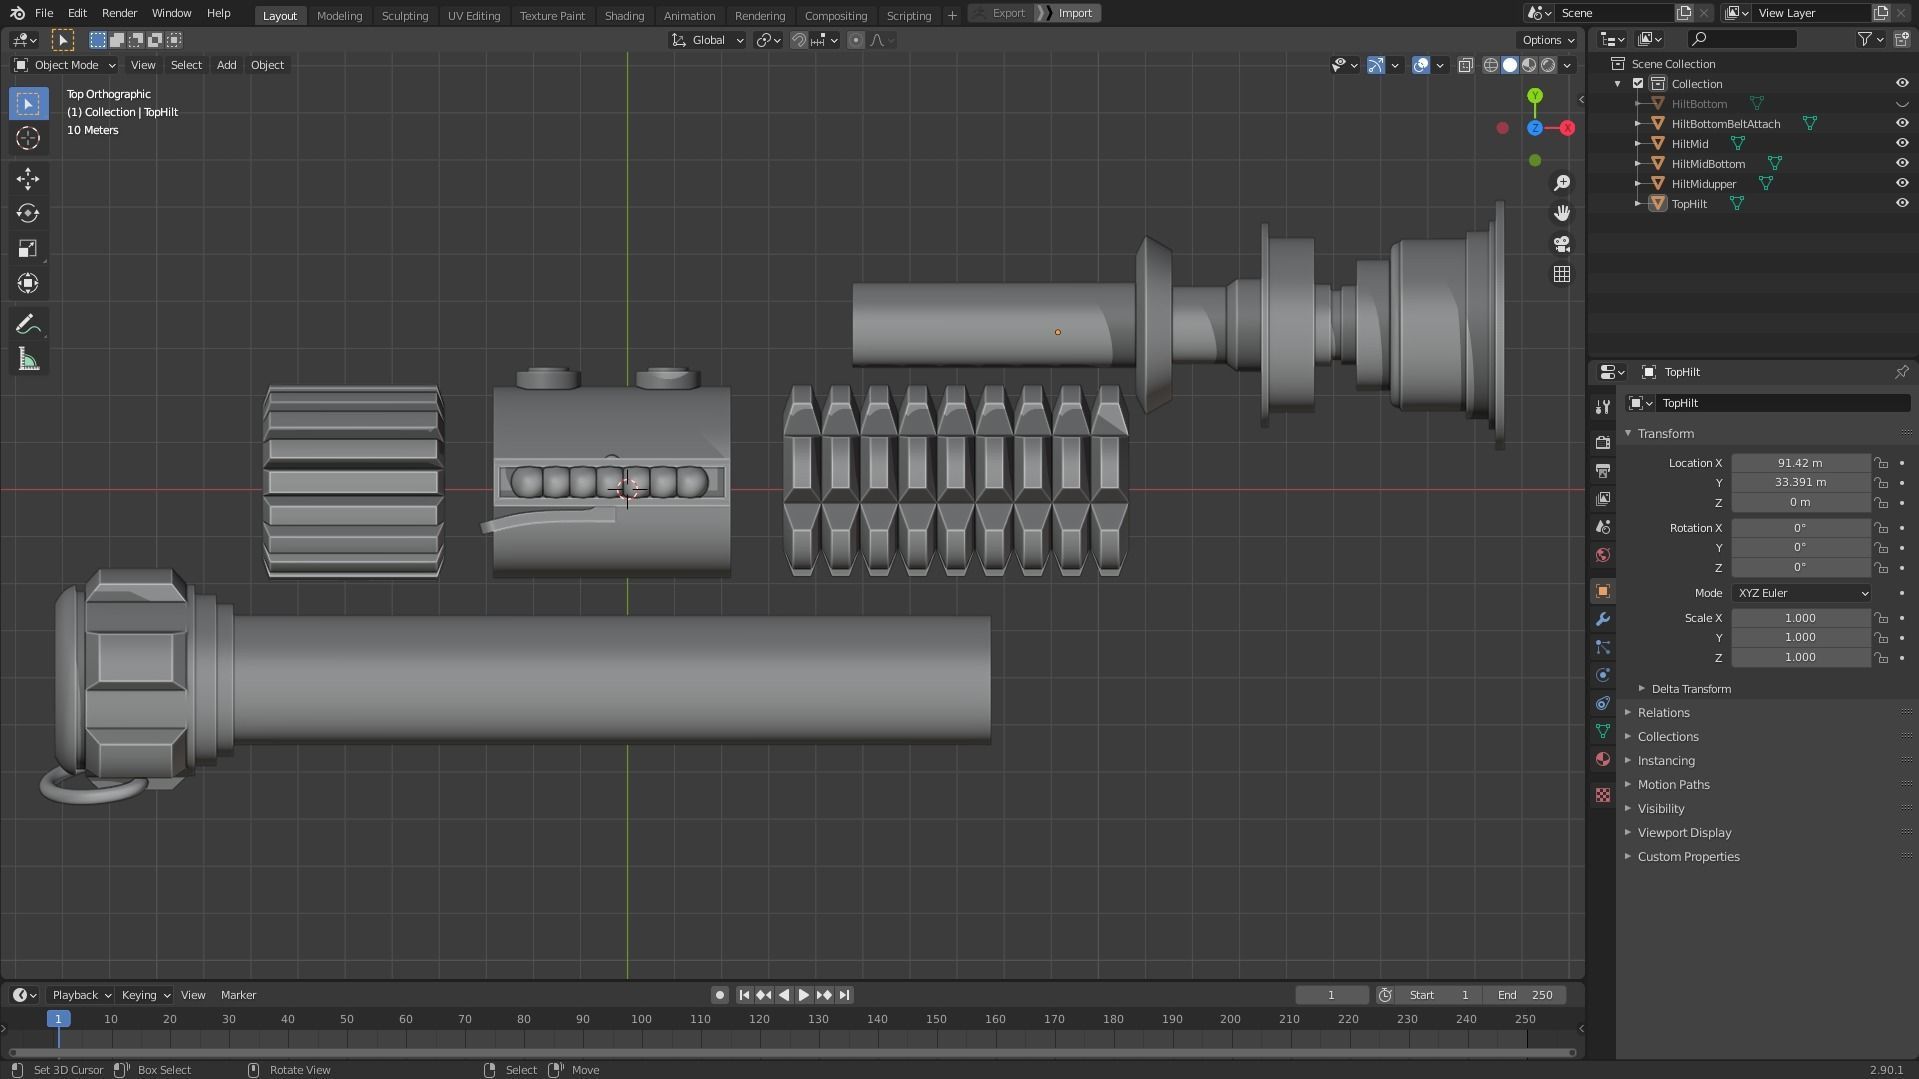This screenshot has width=1919, height=1079.
Task: Click the pan view hand icon
Action: [x=1562, y=213]
